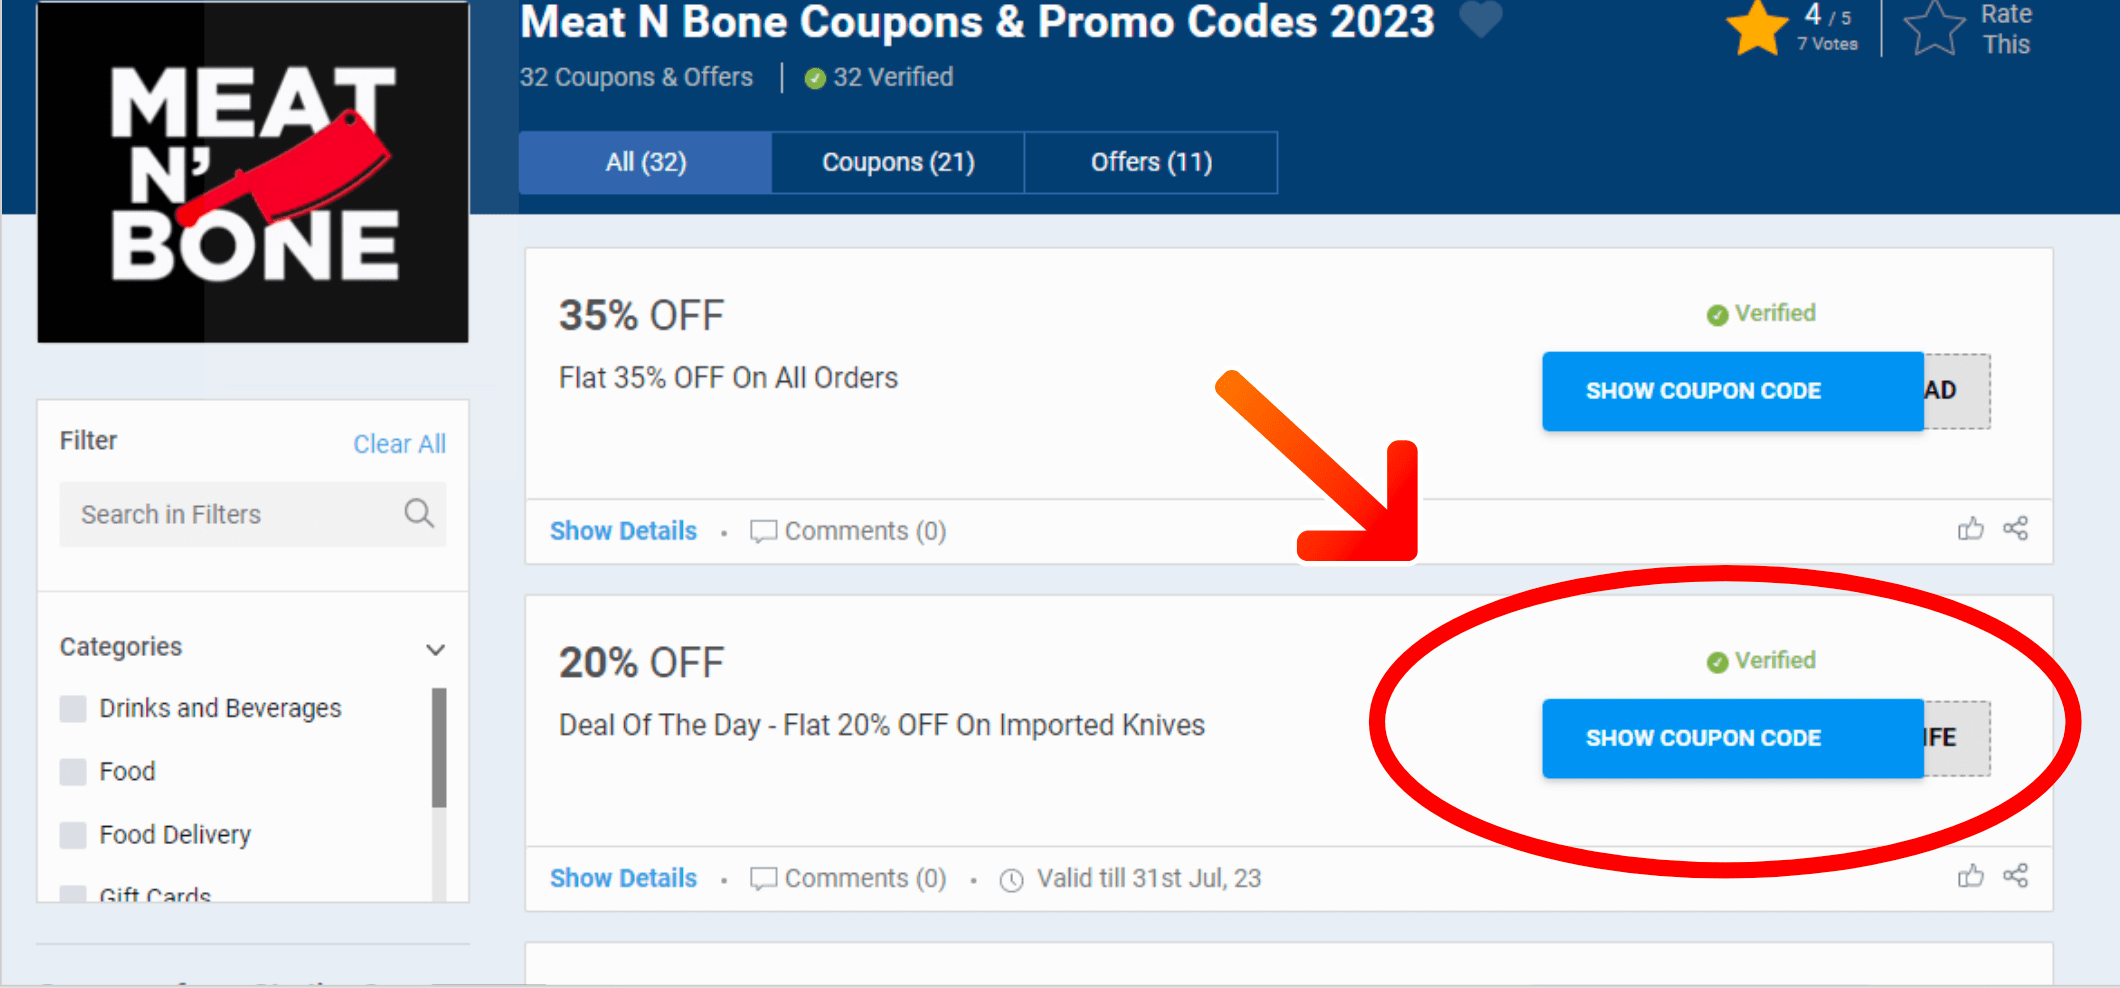The width and height of the screenshot is (2120, 988).
Task: Enable the Food Delivery filter
Action: [x=73, y=835]
